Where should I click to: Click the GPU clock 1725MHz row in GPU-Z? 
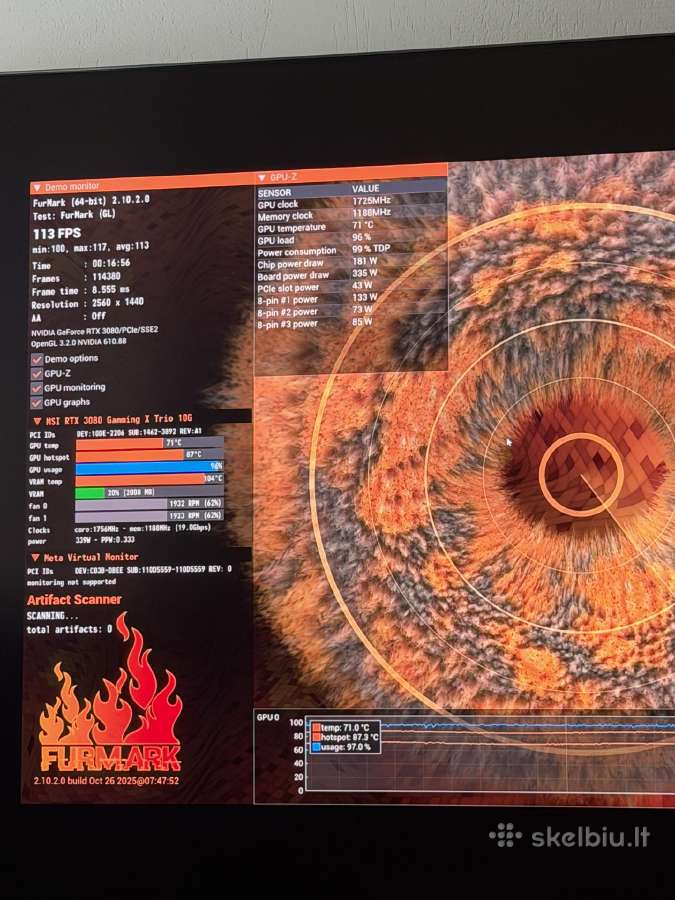[351, 202]
